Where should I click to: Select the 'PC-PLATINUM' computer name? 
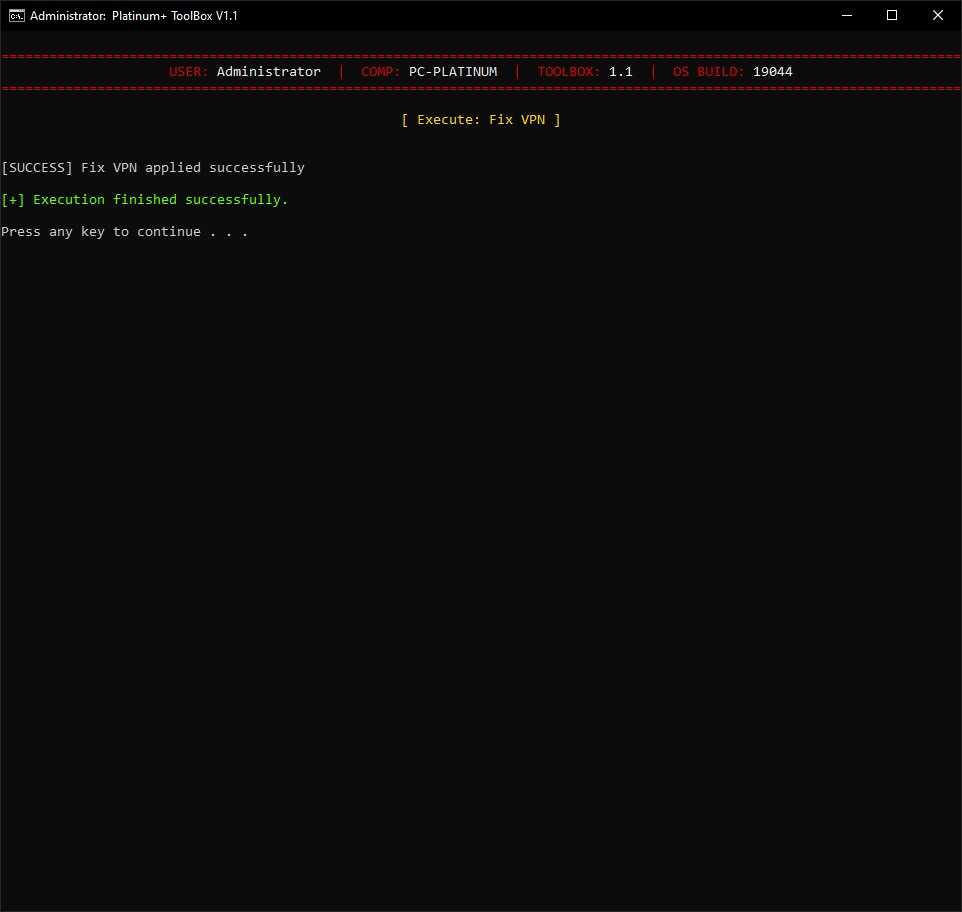click(453, 72)
